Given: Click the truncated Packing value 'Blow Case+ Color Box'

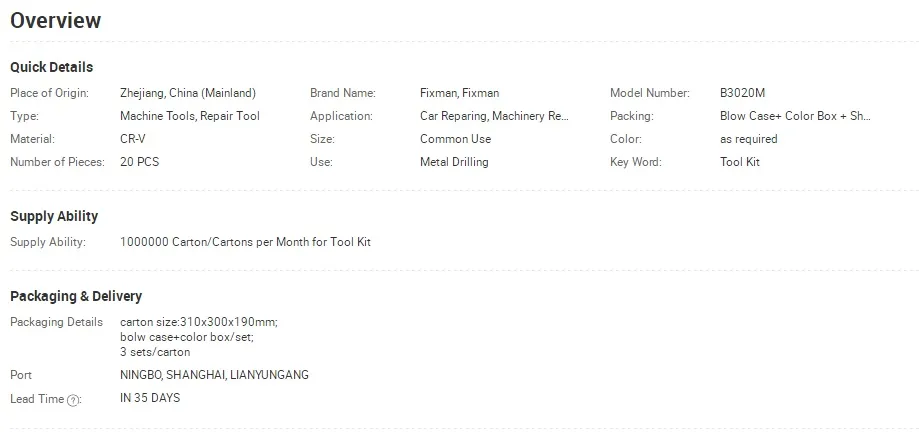Looking at the screenshot, I should pyautogui.click(x=795, y=116).
